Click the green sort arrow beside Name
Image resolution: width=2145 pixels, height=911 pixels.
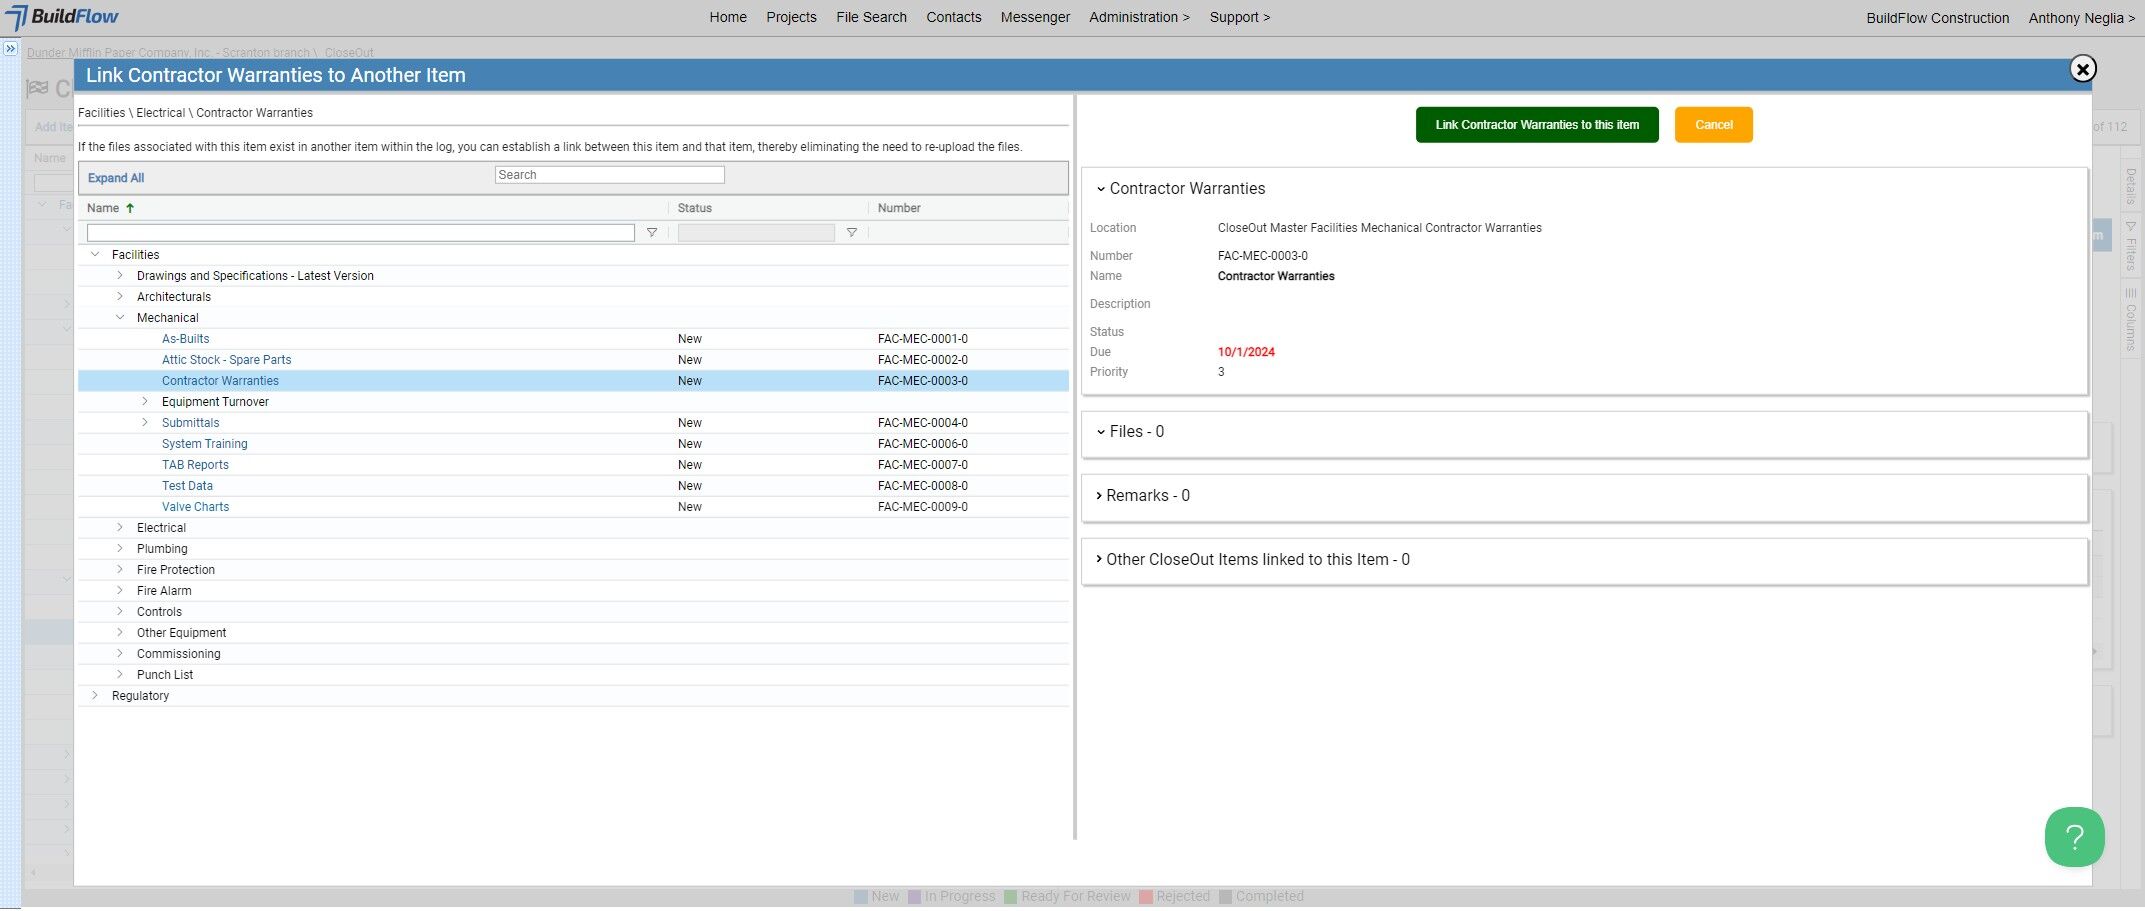pos(130,208)
